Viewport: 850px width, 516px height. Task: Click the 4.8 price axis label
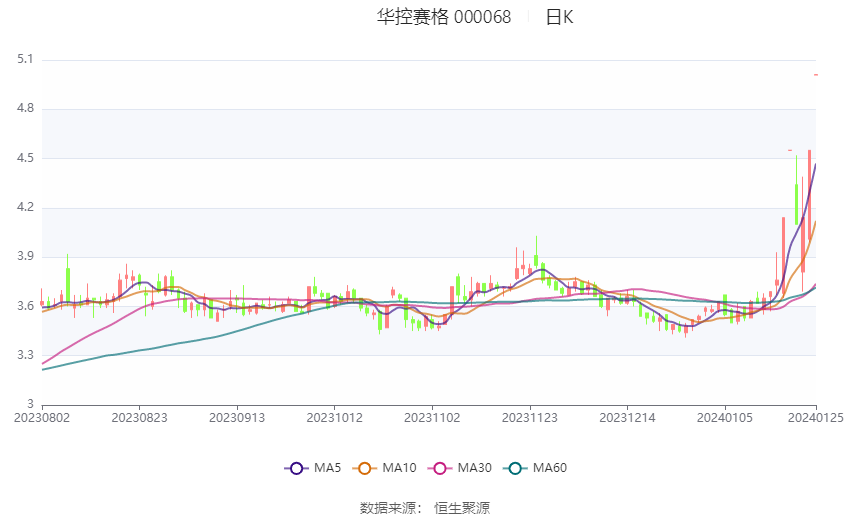[25, 108]
